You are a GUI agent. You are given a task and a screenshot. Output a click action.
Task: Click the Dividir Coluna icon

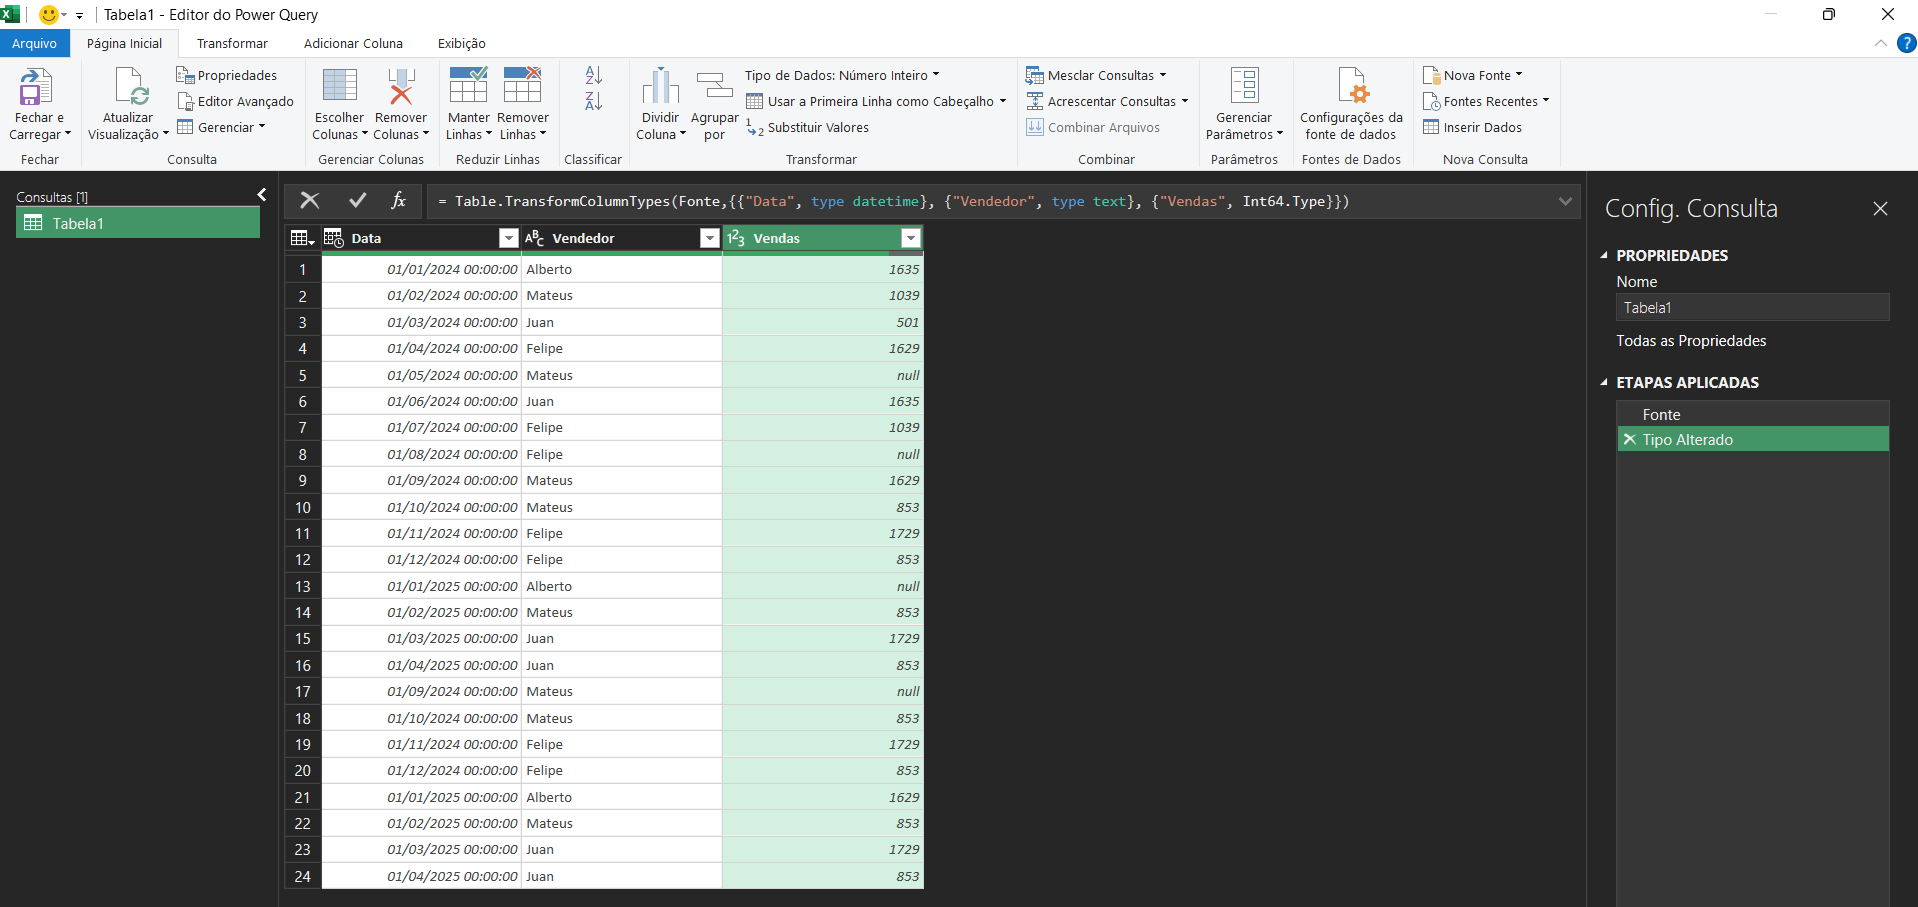click(x=660, y=86)
